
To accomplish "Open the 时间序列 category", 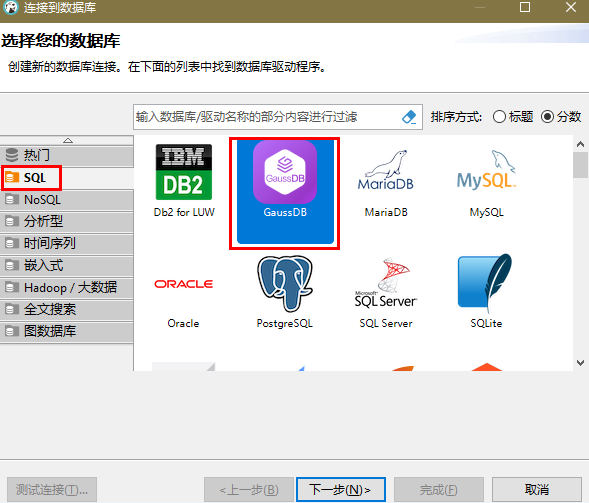I will (x=66, y=243).
